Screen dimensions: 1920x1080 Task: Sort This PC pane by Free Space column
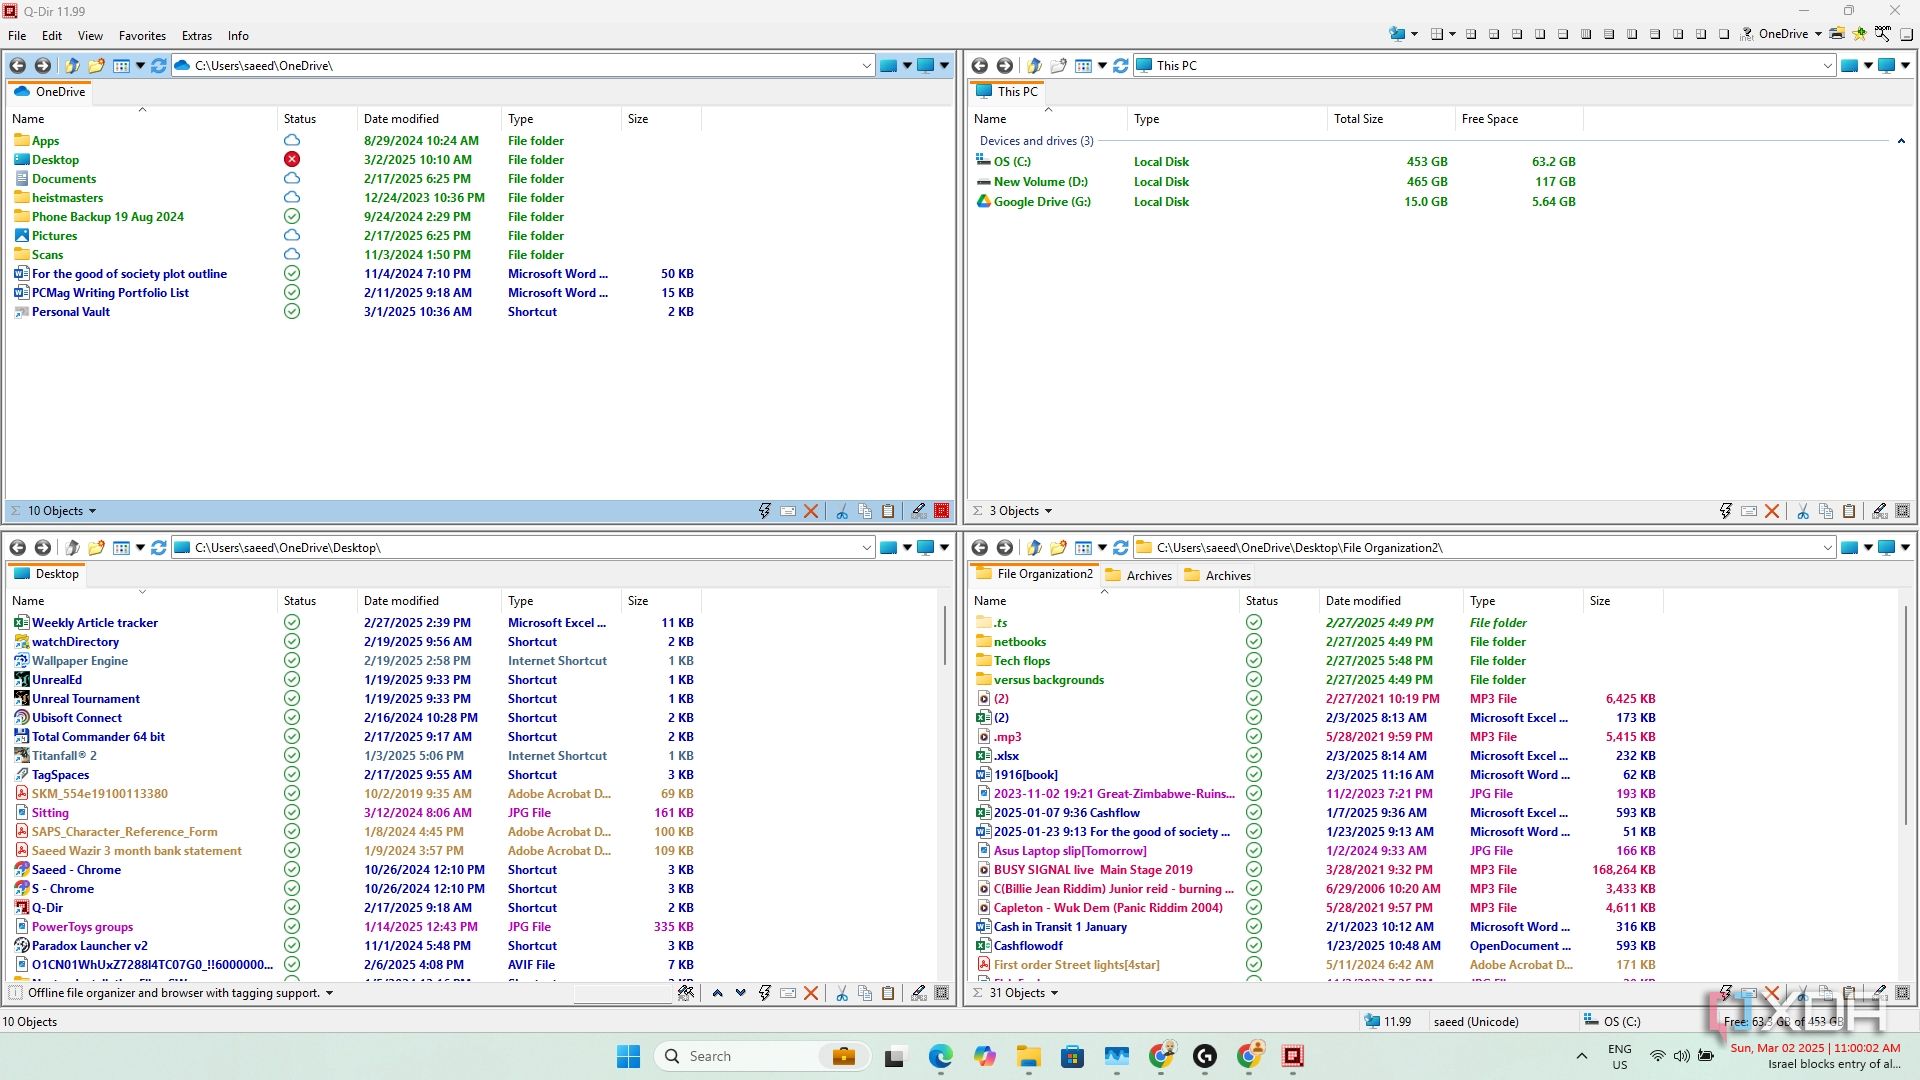1519,119
